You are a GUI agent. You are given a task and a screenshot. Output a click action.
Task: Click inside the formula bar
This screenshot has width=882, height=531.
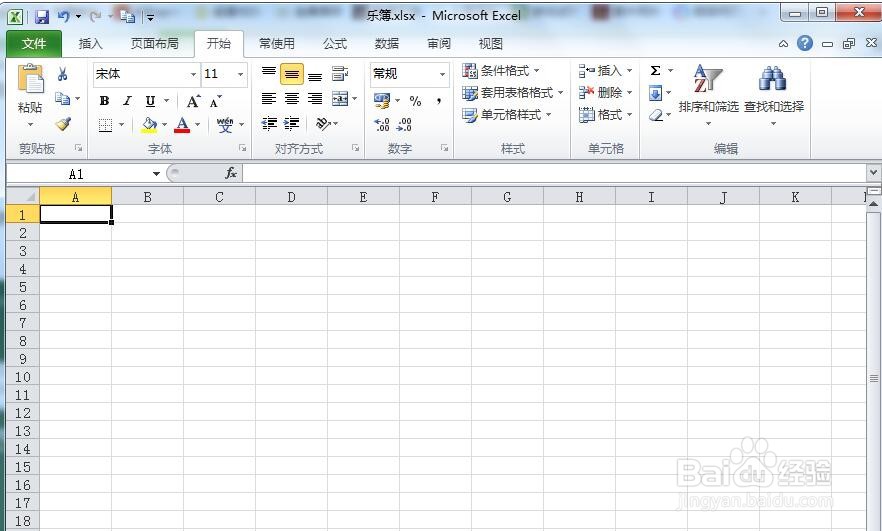(x=554, y=173)
